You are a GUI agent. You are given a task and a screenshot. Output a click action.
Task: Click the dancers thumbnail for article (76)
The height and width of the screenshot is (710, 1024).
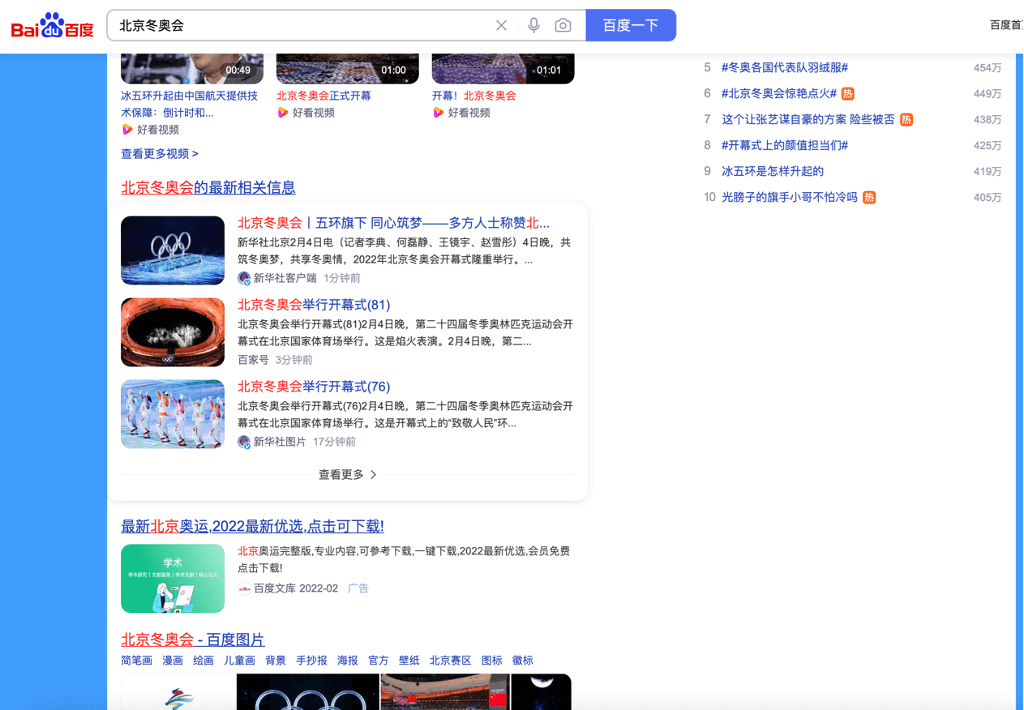pyautogui.click(x=172, y=414)
